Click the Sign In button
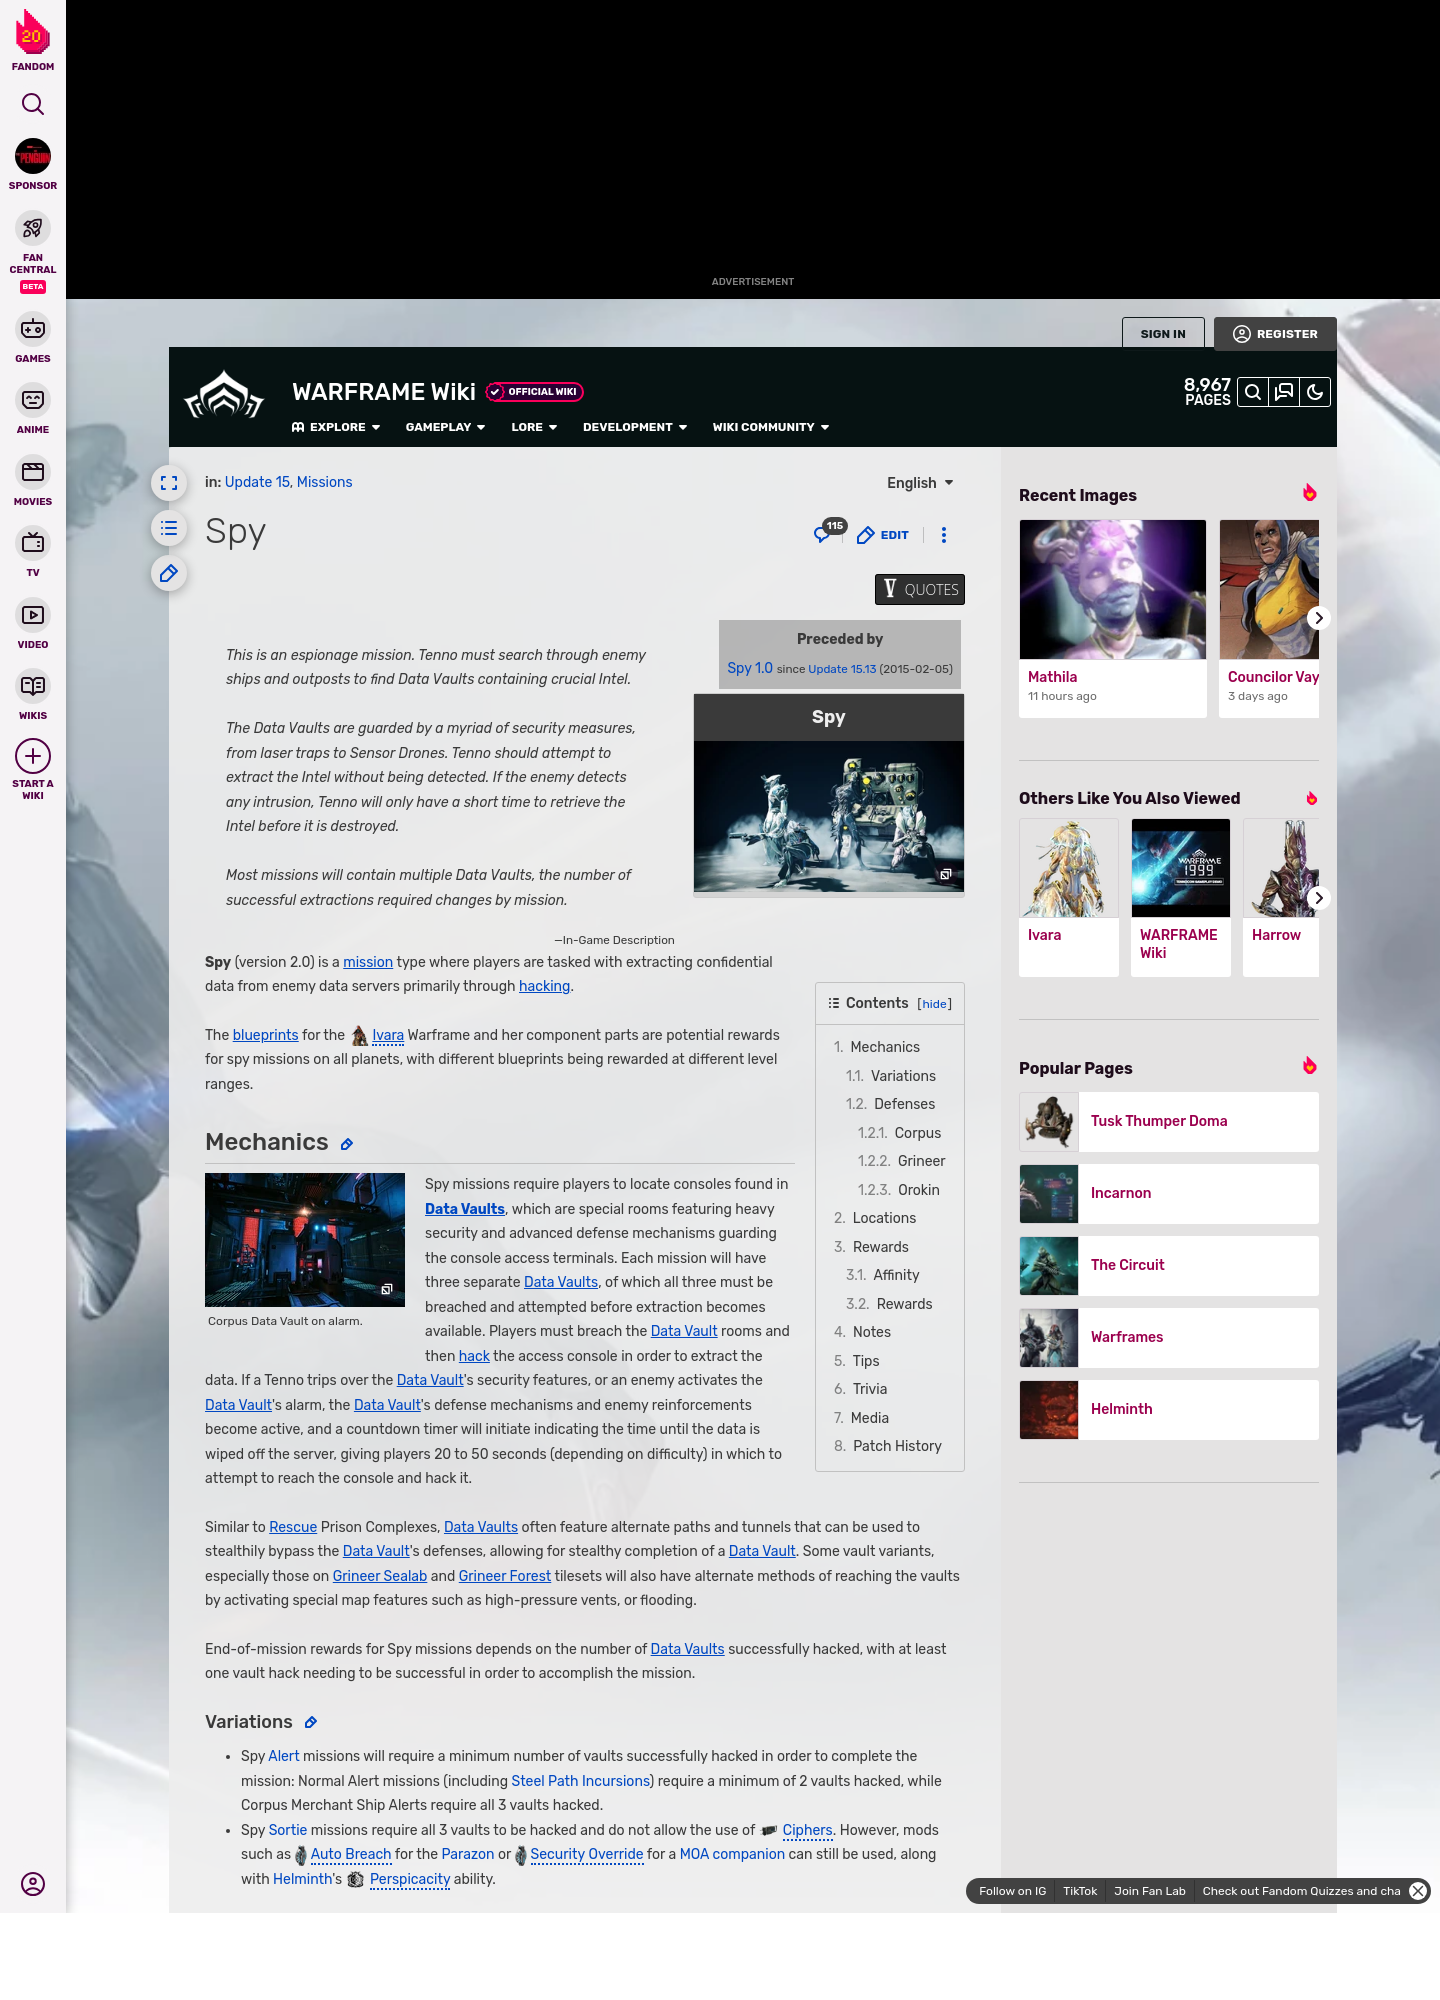1440x2000 pixels. pyautogui.click(x=1163, y=334)
